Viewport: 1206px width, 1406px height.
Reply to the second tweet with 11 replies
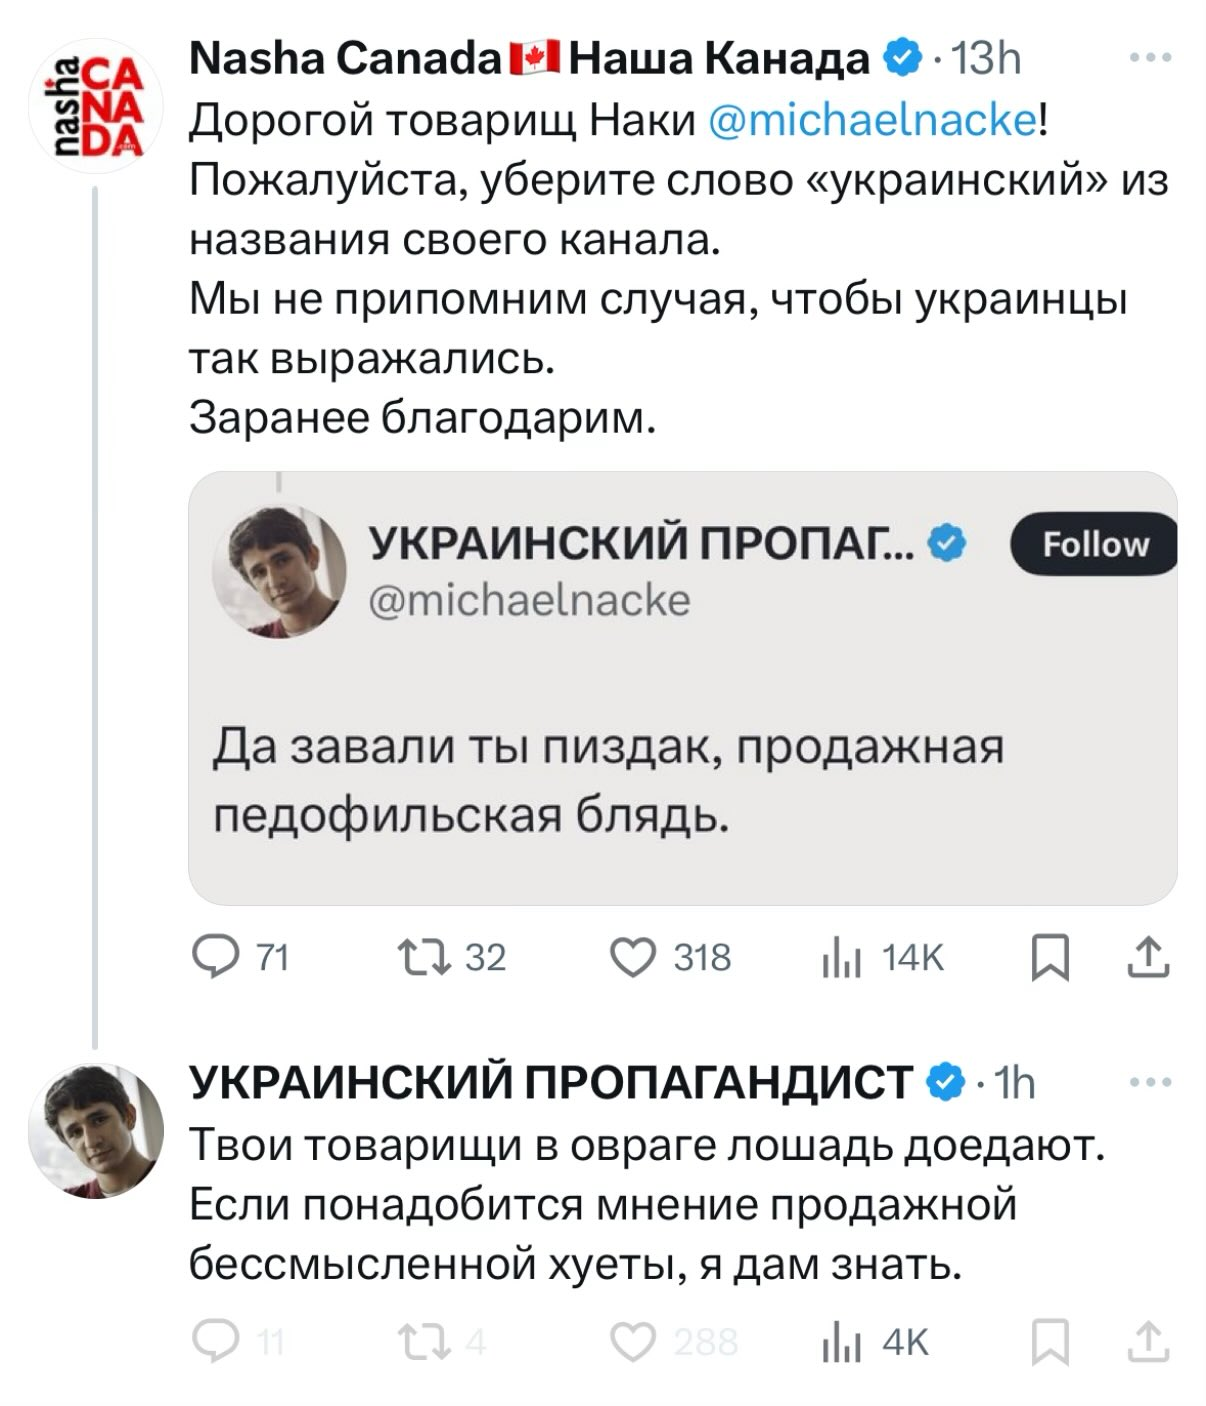tap(212, 1342)
